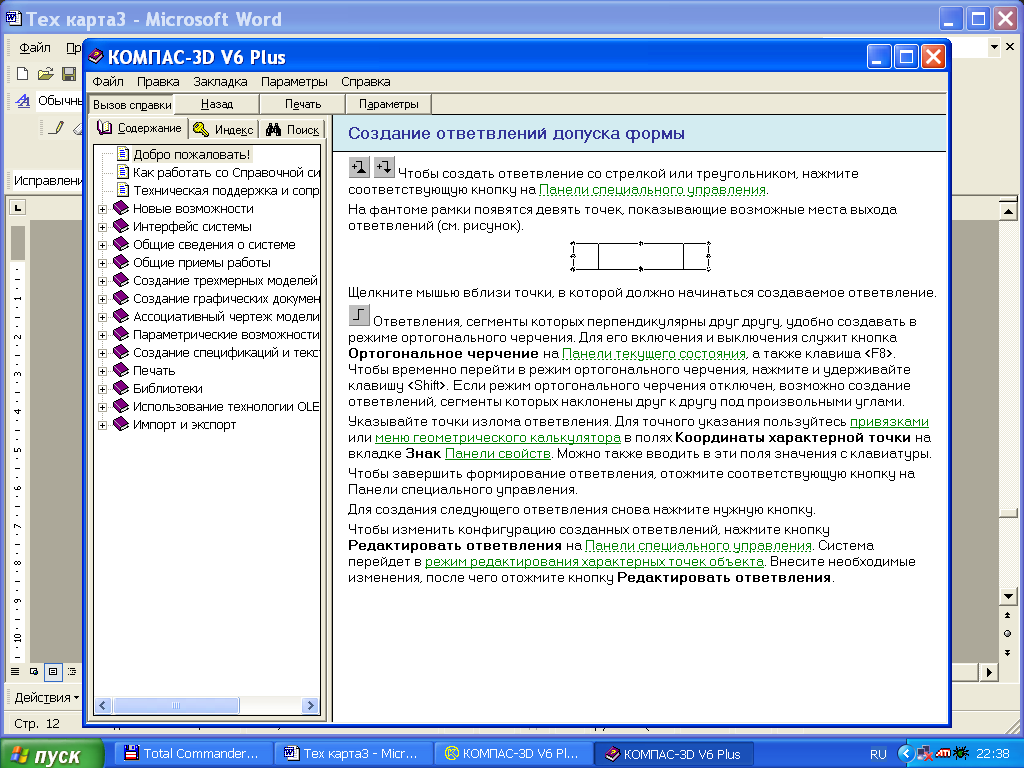Switch to the Индекс tab
Viewport: 1024px width, 768px height.
point(224,130)
